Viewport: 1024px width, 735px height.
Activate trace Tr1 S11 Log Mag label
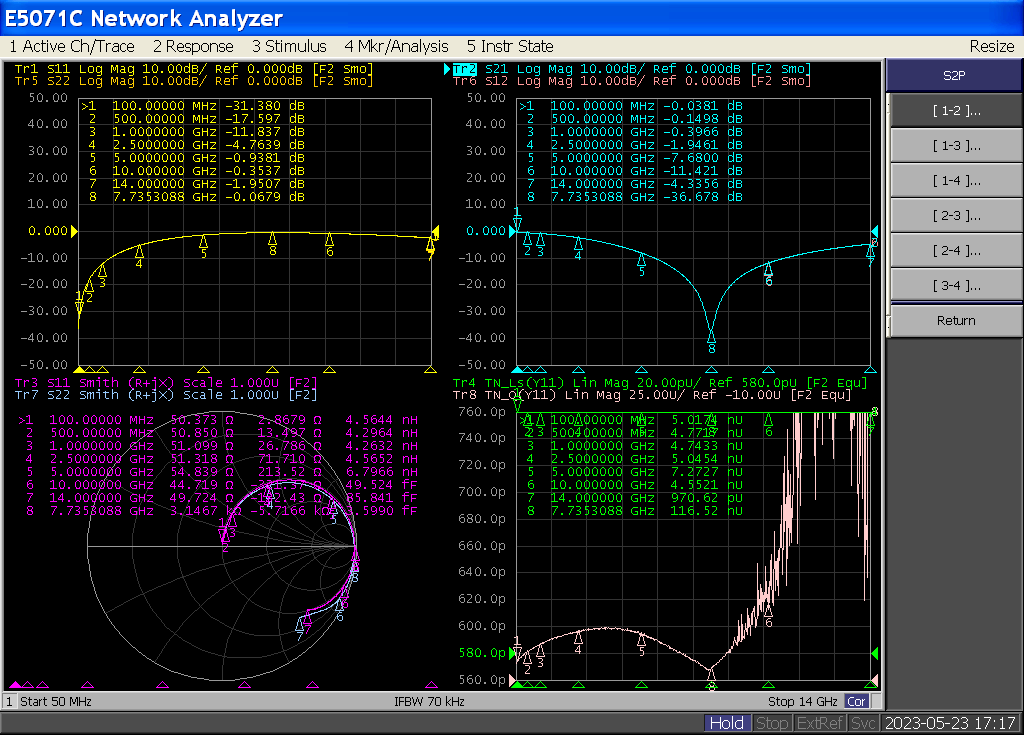coord(194,69)
